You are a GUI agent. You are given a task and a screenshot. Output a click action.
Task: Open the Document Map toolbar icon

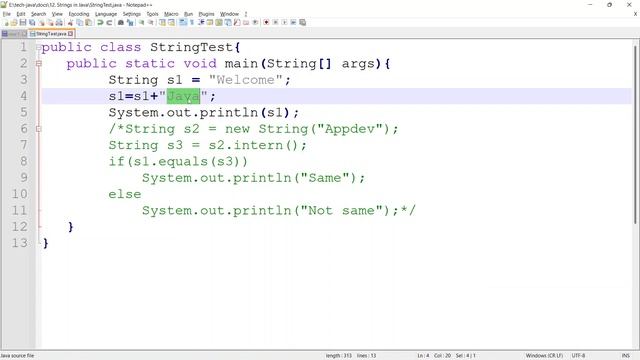click(219, 22)
